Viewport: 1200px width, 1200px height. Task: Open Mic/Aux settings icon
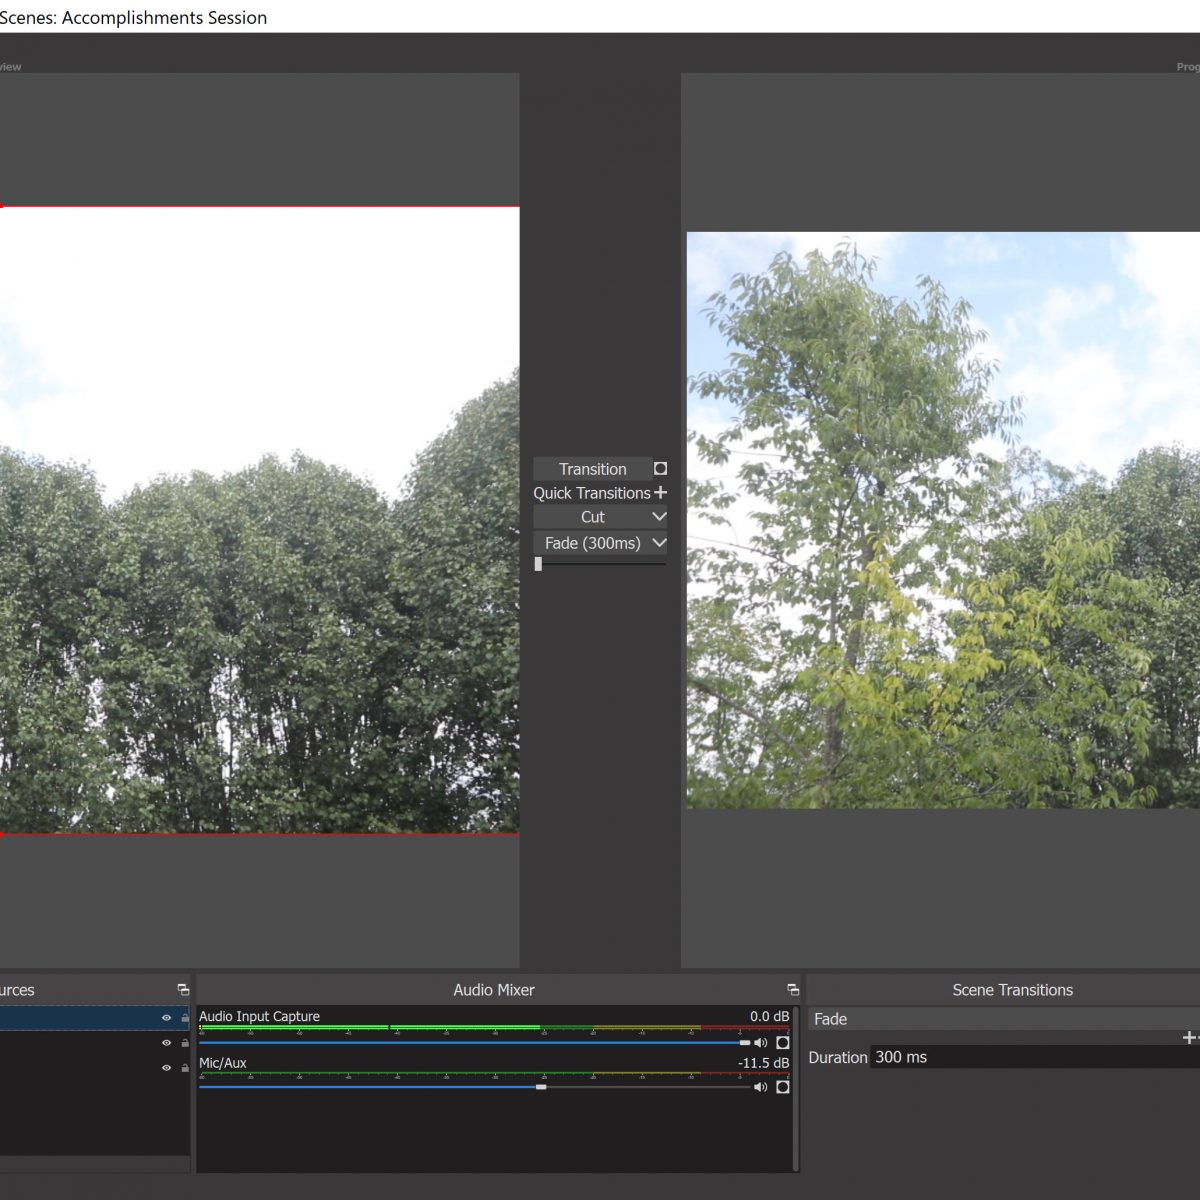(783, 1087)
